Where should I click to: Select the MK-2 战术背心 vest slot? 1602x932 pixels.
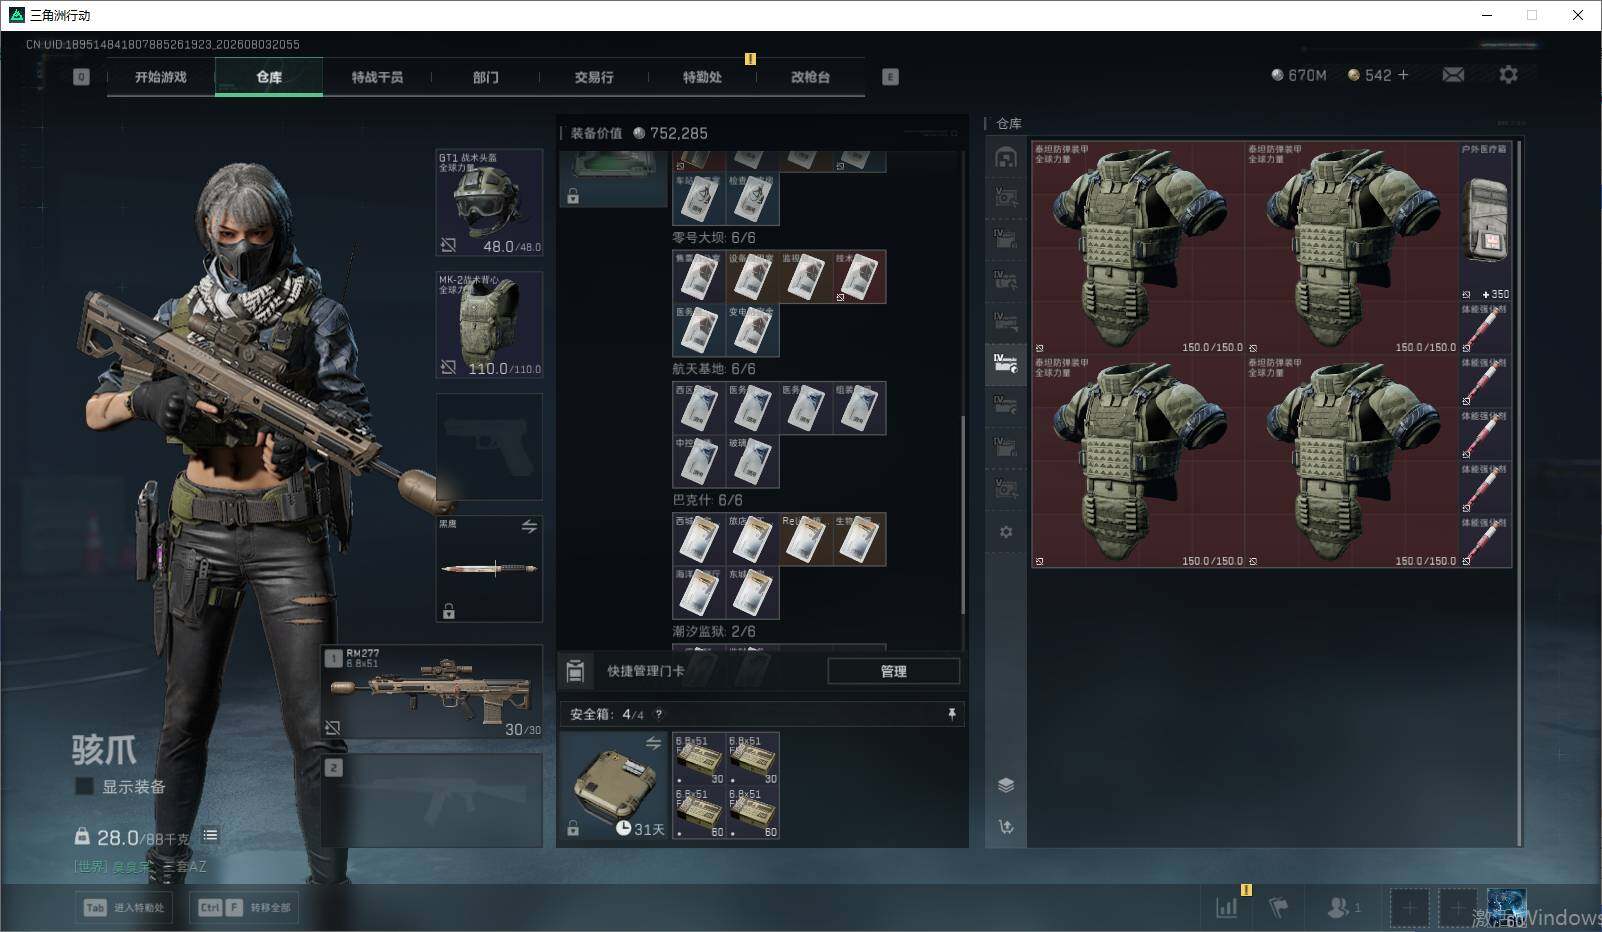point(489,325)
